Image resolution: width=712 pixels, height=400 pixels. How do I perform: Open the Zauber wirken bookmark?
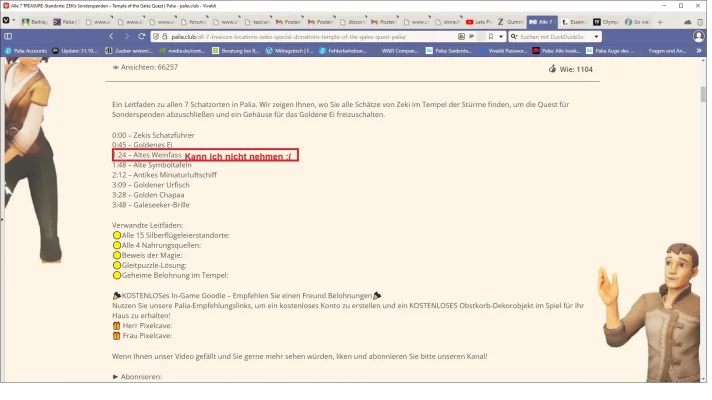tap(129, 51)
